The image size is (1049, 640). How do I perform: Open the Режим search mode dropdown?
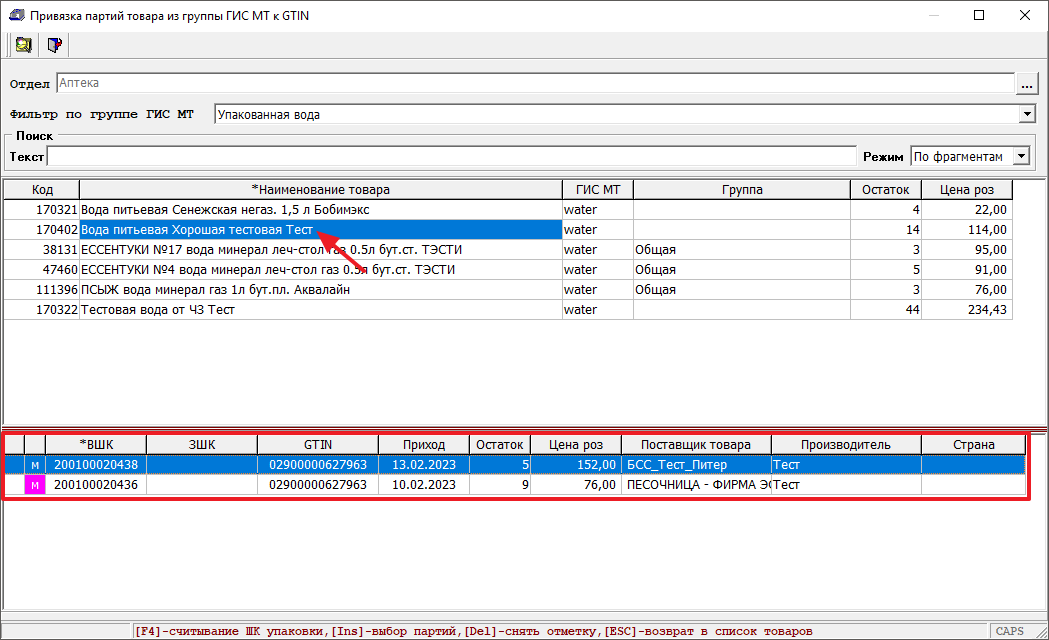(x=1020, y=157)
